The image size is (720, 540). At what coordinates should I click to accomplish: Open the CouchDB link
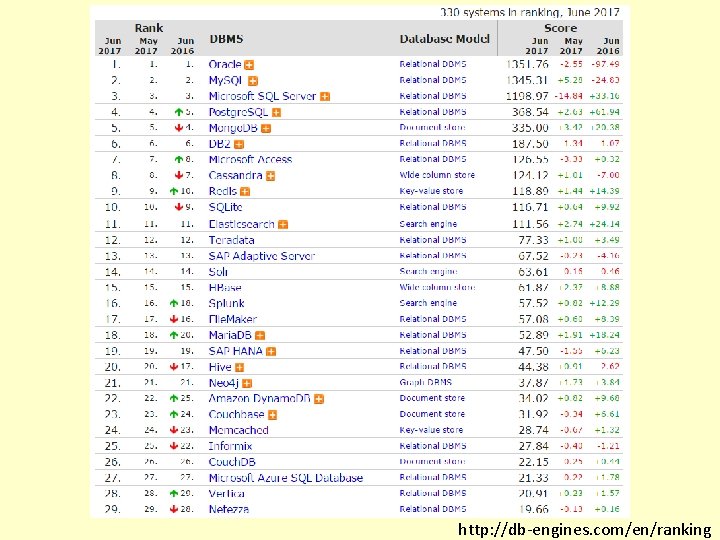point(232,462)
